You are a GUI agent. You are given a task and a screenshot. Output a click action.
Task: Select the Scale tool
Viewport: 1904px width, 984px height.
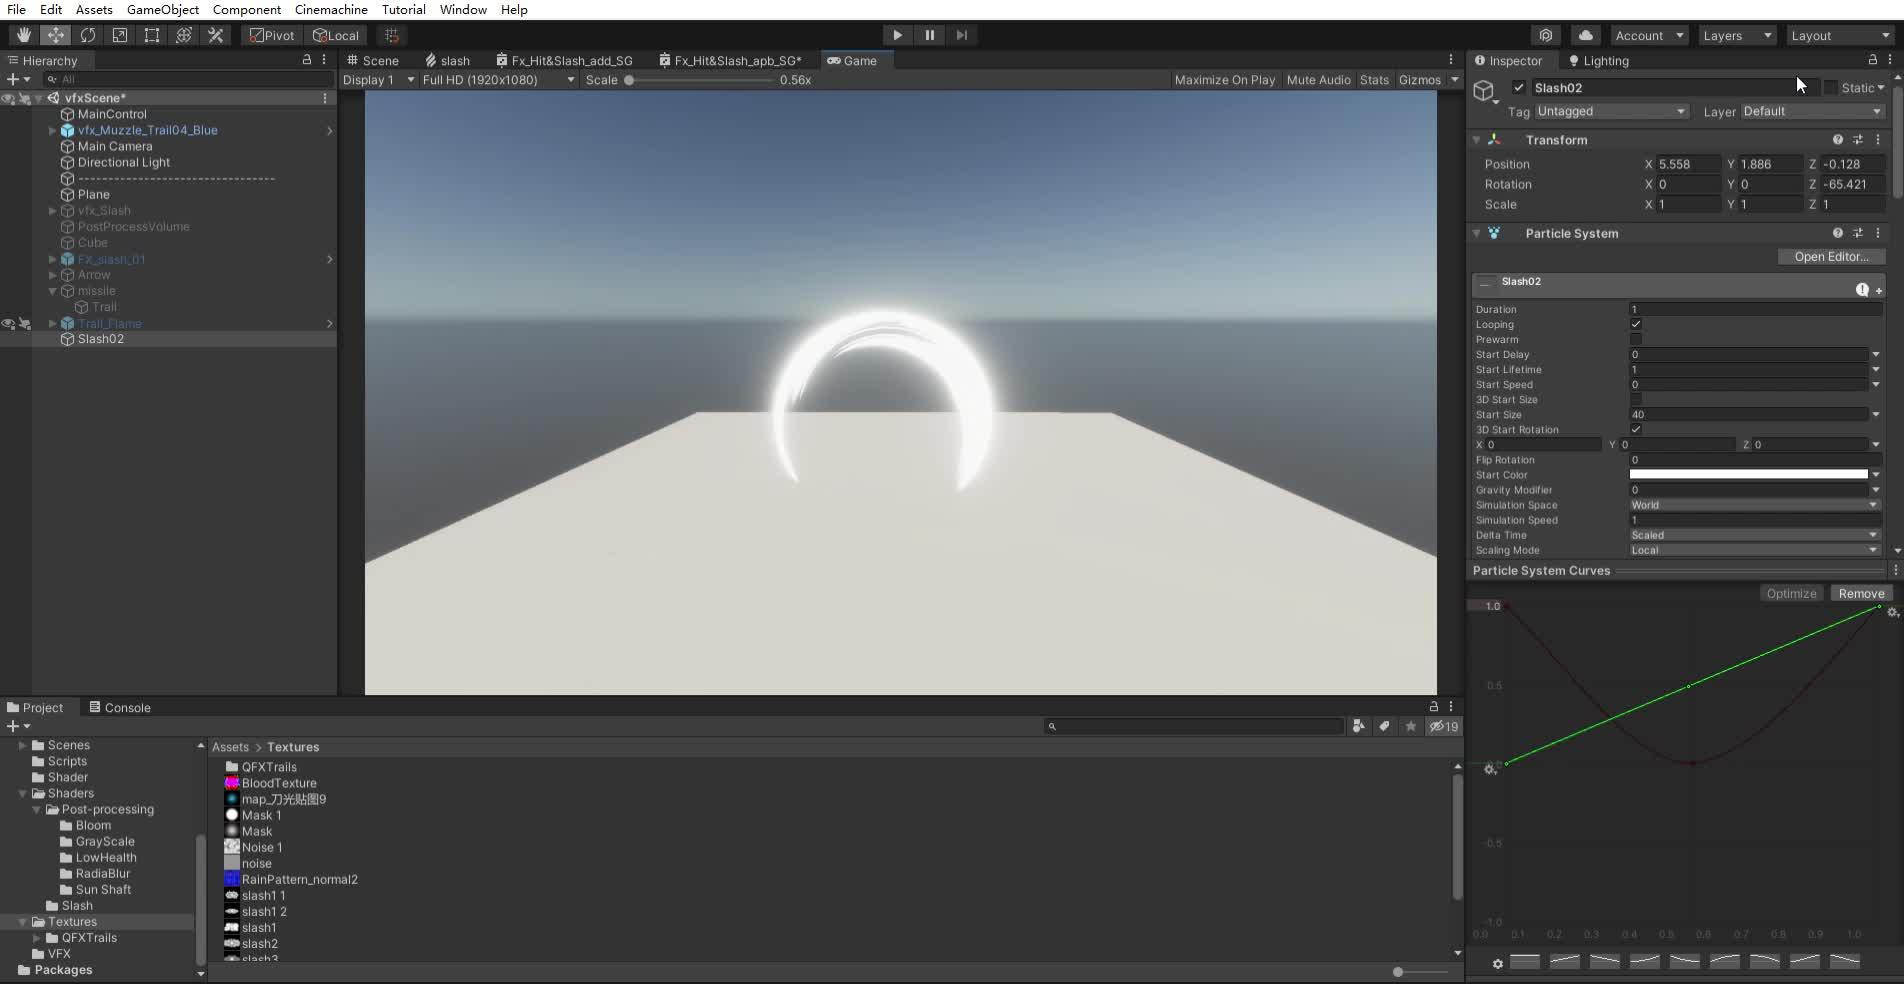120,35
